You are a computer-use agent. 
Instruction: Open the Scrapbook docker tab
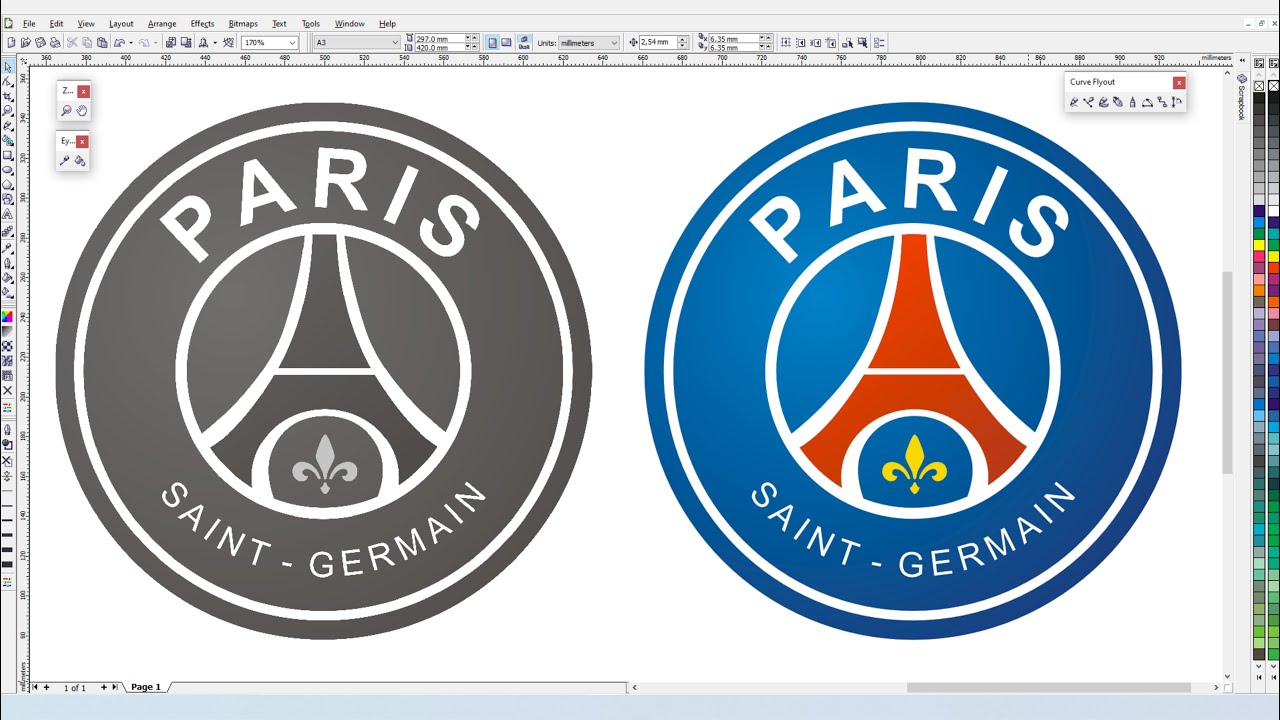coord(1242,97)
